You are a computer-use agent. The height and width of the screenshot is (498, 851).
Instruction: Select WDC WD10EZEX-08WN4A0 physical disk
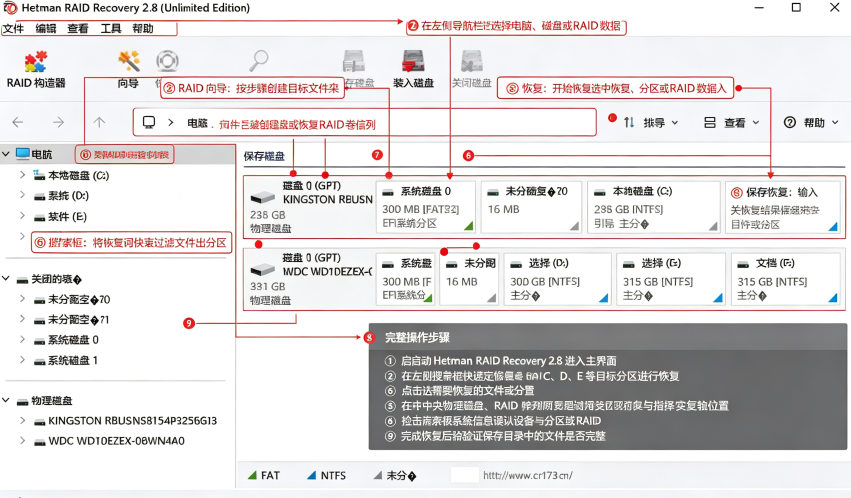click(x=116, y=441)
